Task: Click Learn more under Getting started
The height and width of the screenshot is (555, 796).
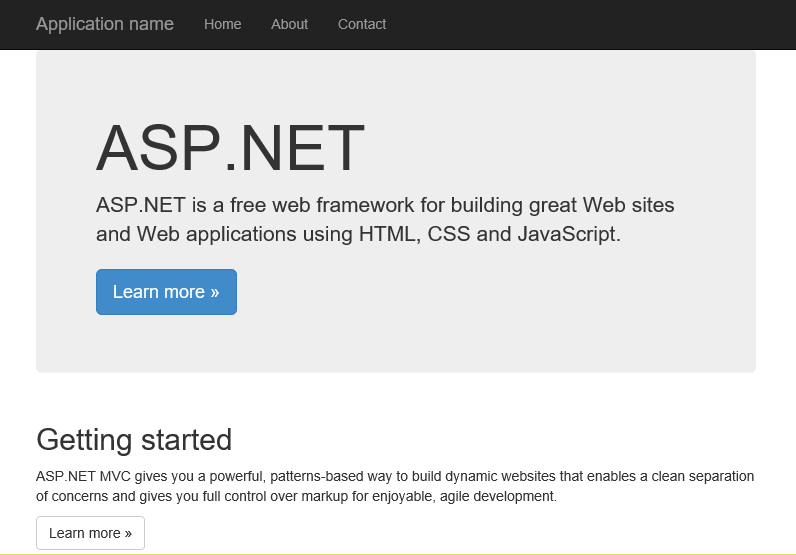Action: pyautogui.click(x=90, y=533)
